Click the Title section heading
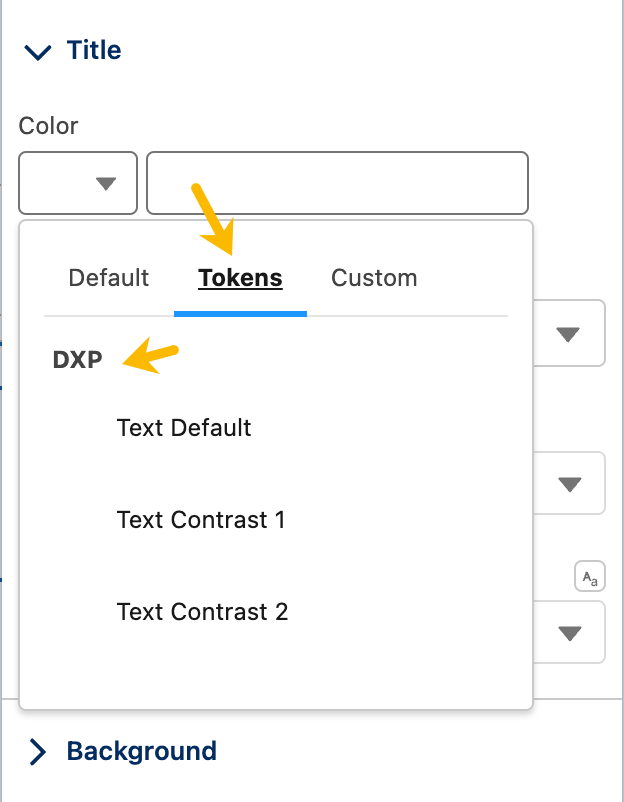 (x=94, y=50)
